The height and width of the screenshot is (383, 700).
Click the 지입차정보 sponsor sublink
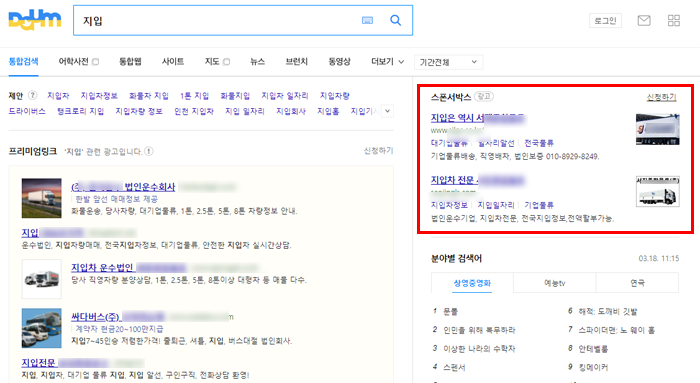click(x=449, y=205)
